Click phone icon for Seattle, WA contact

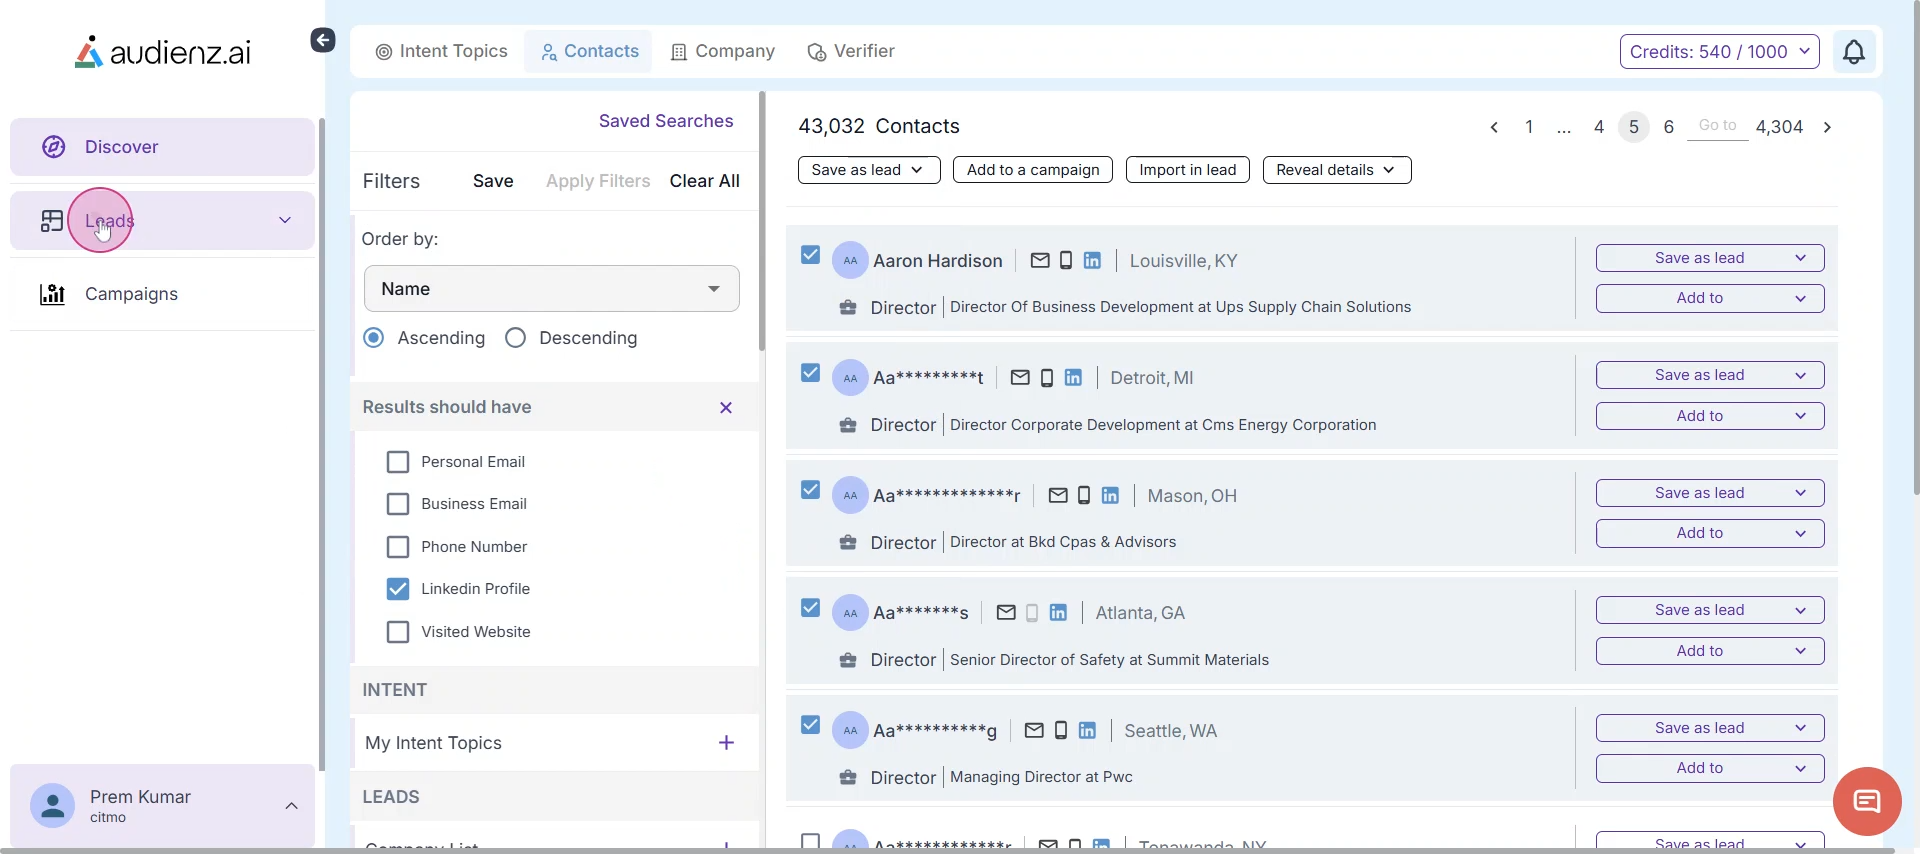tap(1061, 731)
